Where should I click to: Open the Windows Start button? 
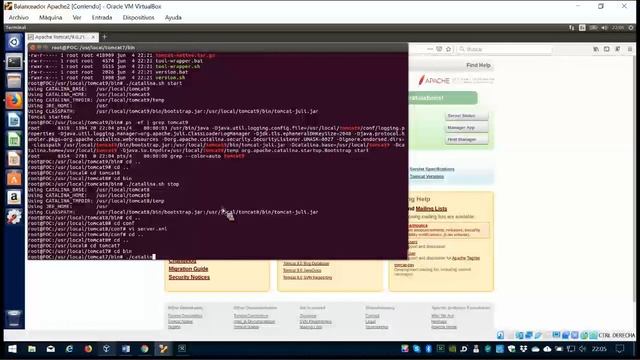pyautogui.click(x=12, y=349)
